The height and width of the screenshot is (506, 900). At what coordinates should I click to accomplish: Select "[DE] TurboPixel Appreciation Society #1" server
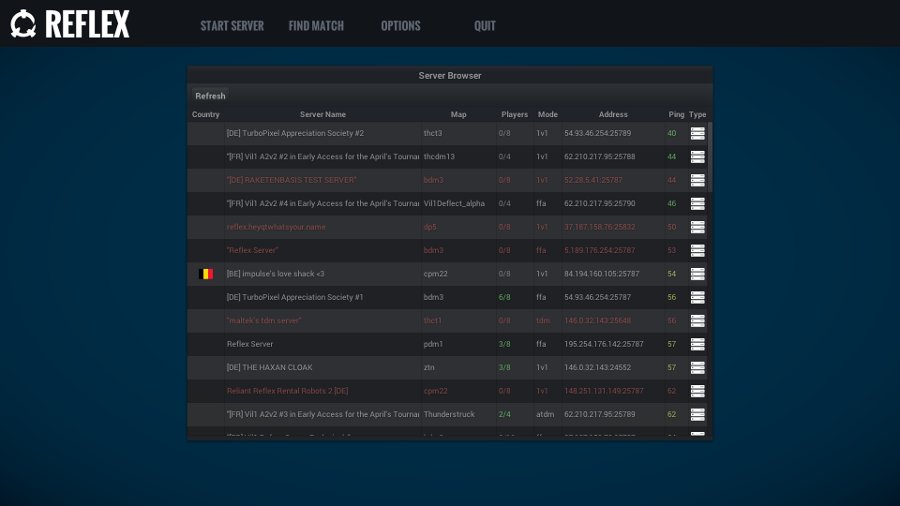pyautogui.click(x=448, y=297)
